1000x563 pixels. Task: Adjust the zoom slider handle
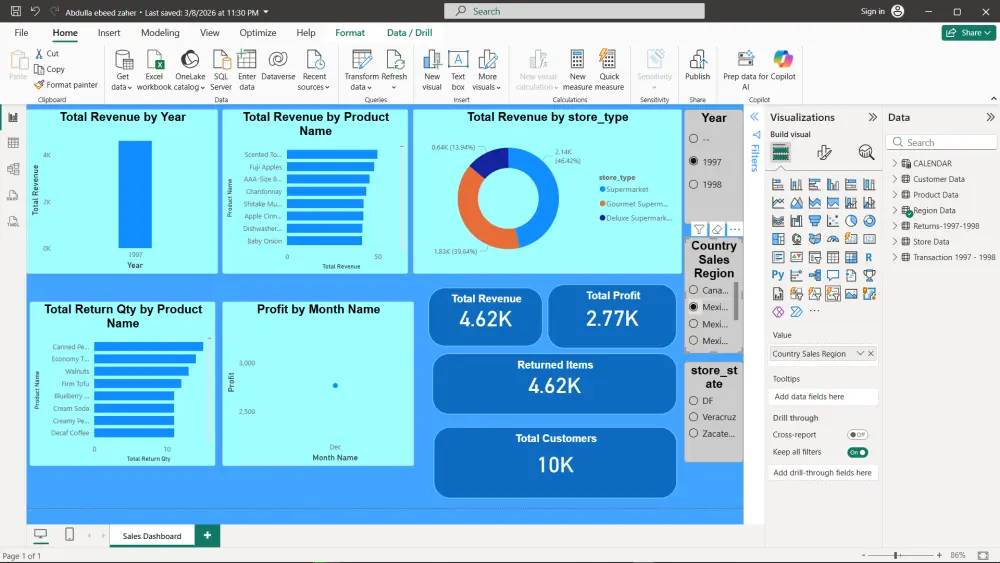pos(896,555)
